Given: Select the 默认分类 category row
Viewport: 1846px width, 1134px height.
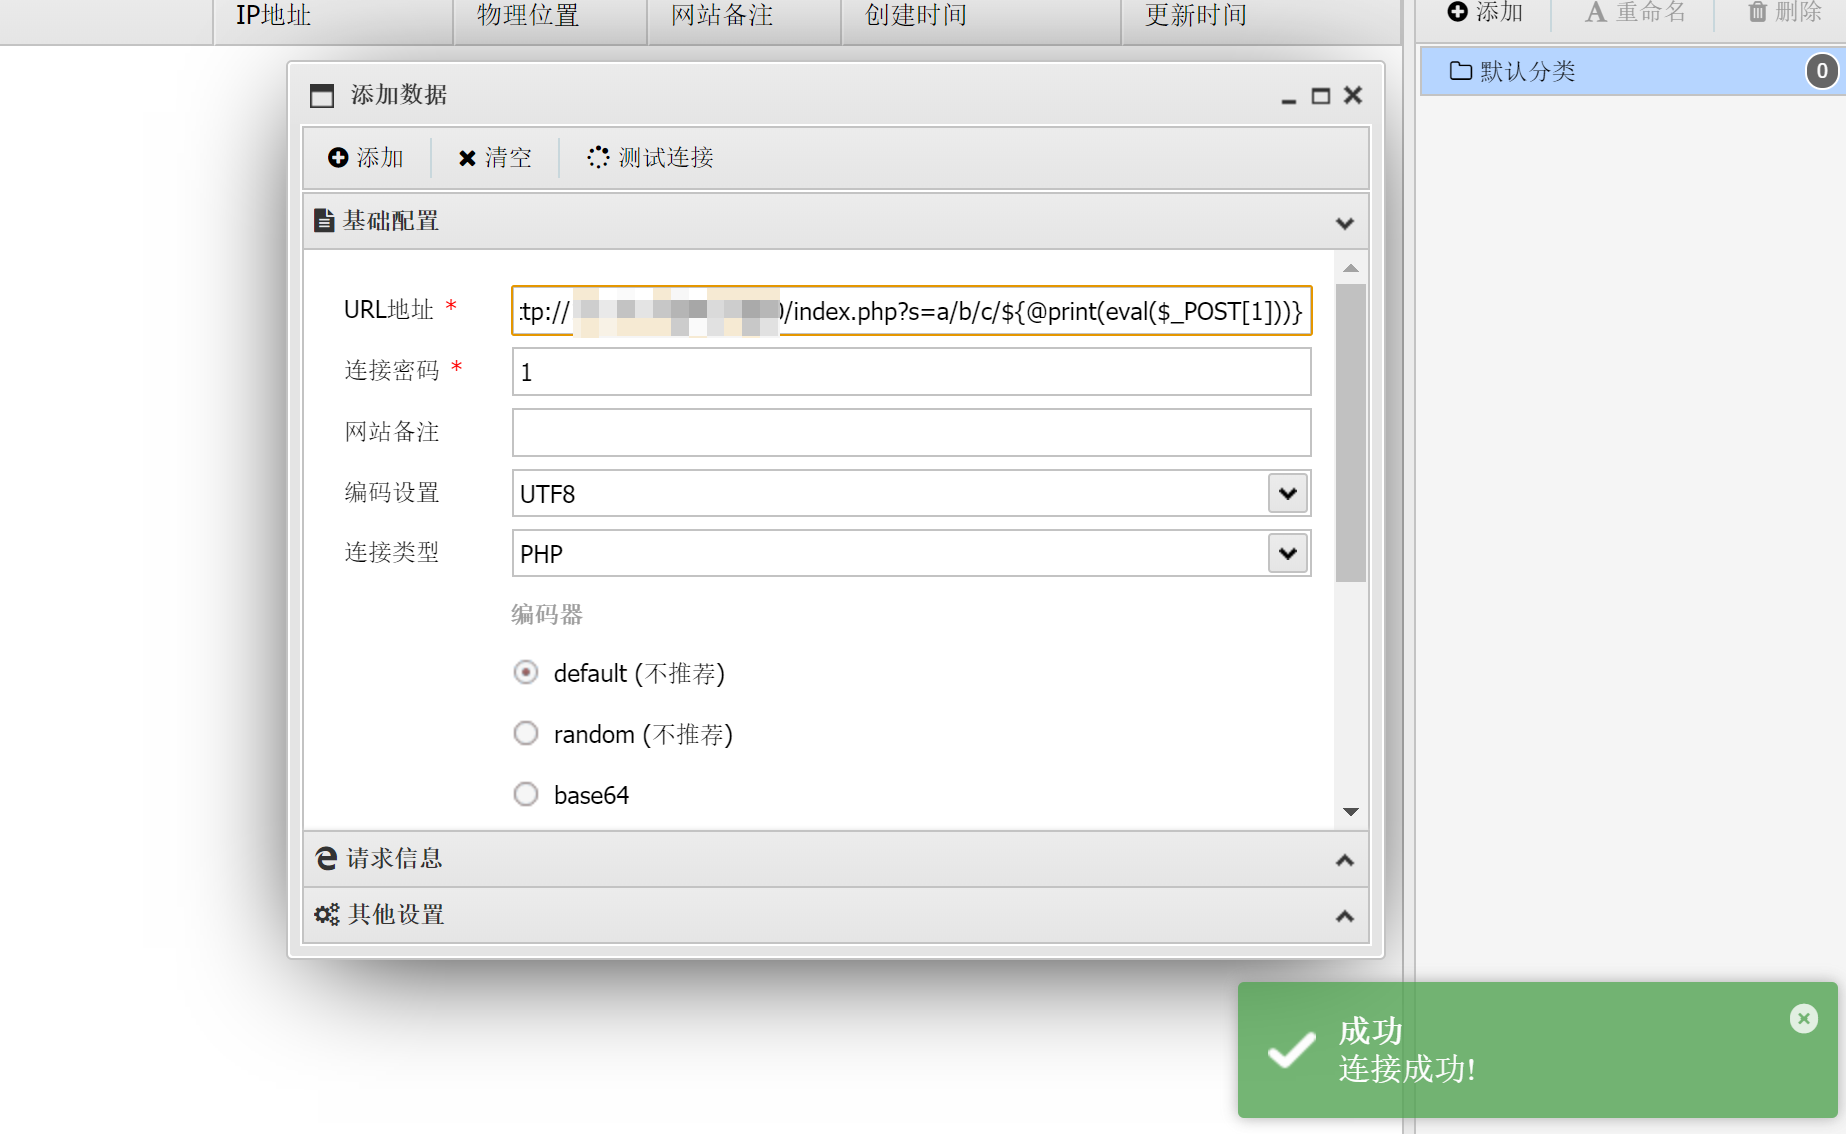Looking at the screenshot, I should [x=1633, y=71].
